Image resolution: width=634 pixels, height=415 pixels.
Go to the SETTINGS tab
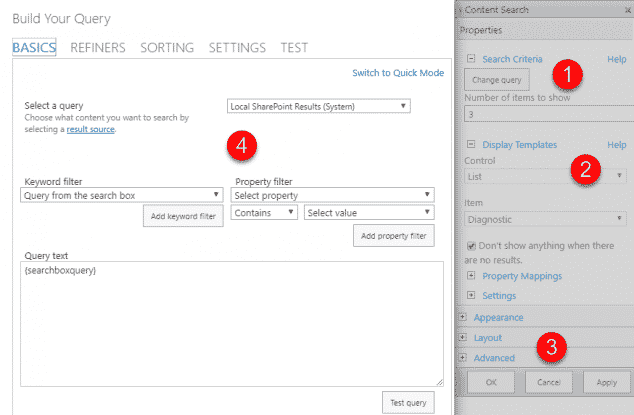pos(237,48)
